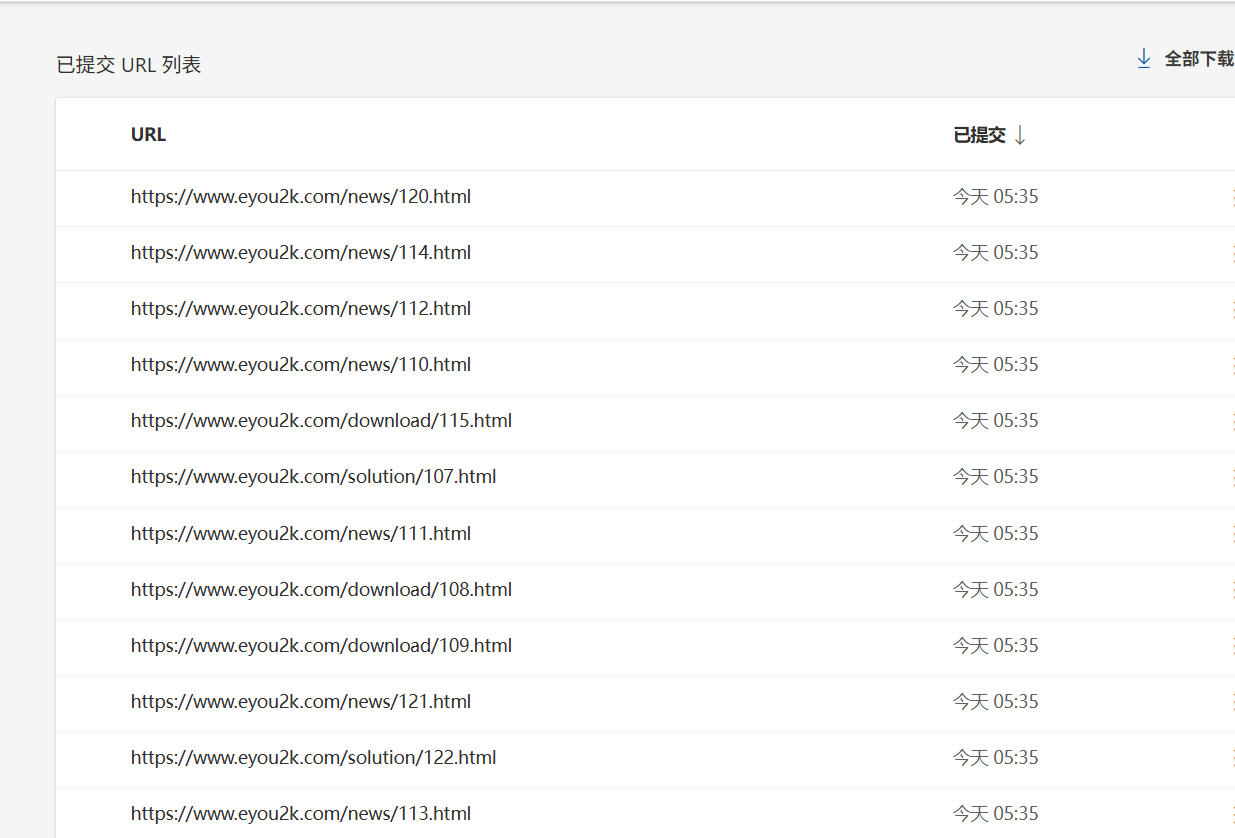Select the news/121.html URL row

click(x=645, y=703)
